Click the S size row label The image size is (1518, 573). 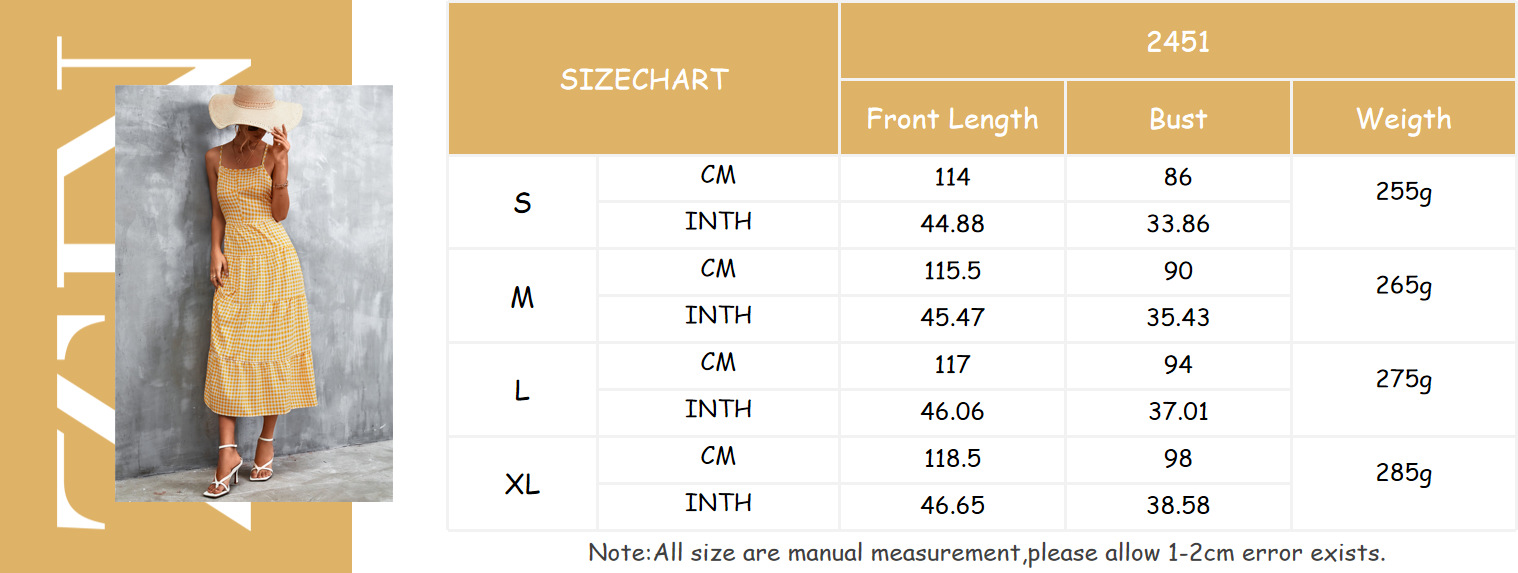pos(522,203)
